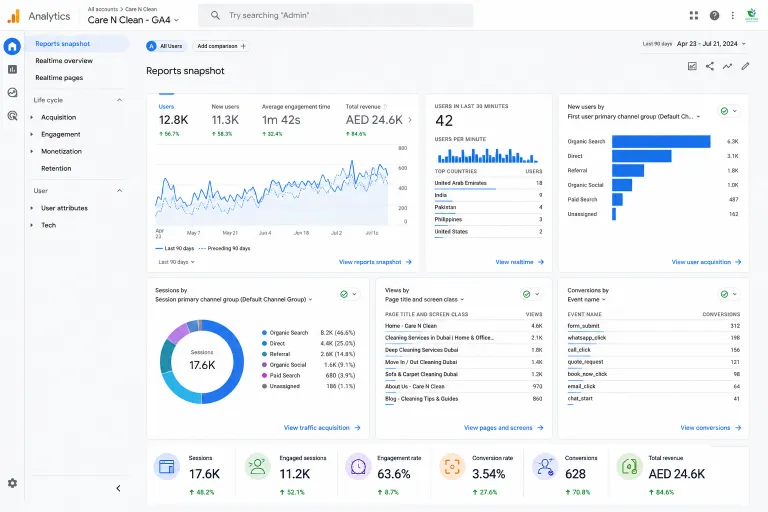Image resolution: width=768 pixels, height=512 pixels.
Task: Collapse the Life cycle section
Action: (x=119, y=100)
